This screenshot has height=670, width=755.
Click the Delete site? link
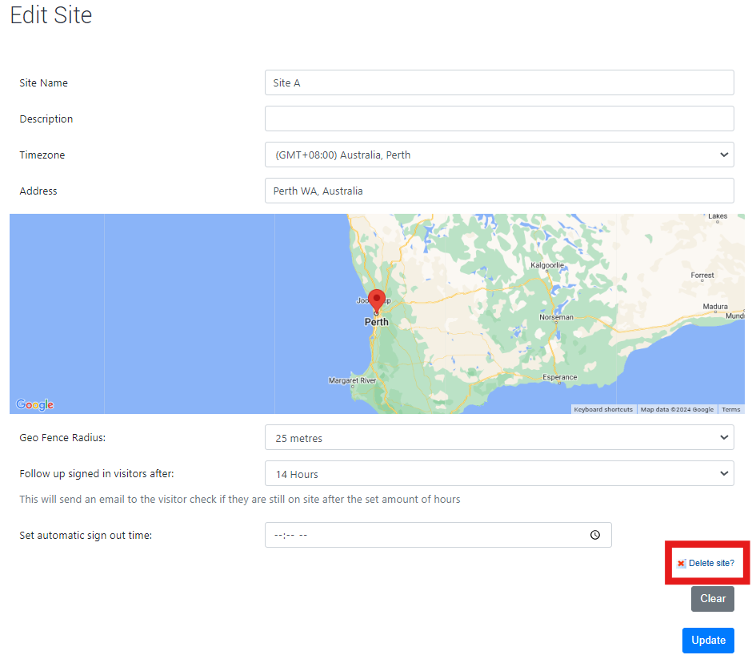click(711, 564)
